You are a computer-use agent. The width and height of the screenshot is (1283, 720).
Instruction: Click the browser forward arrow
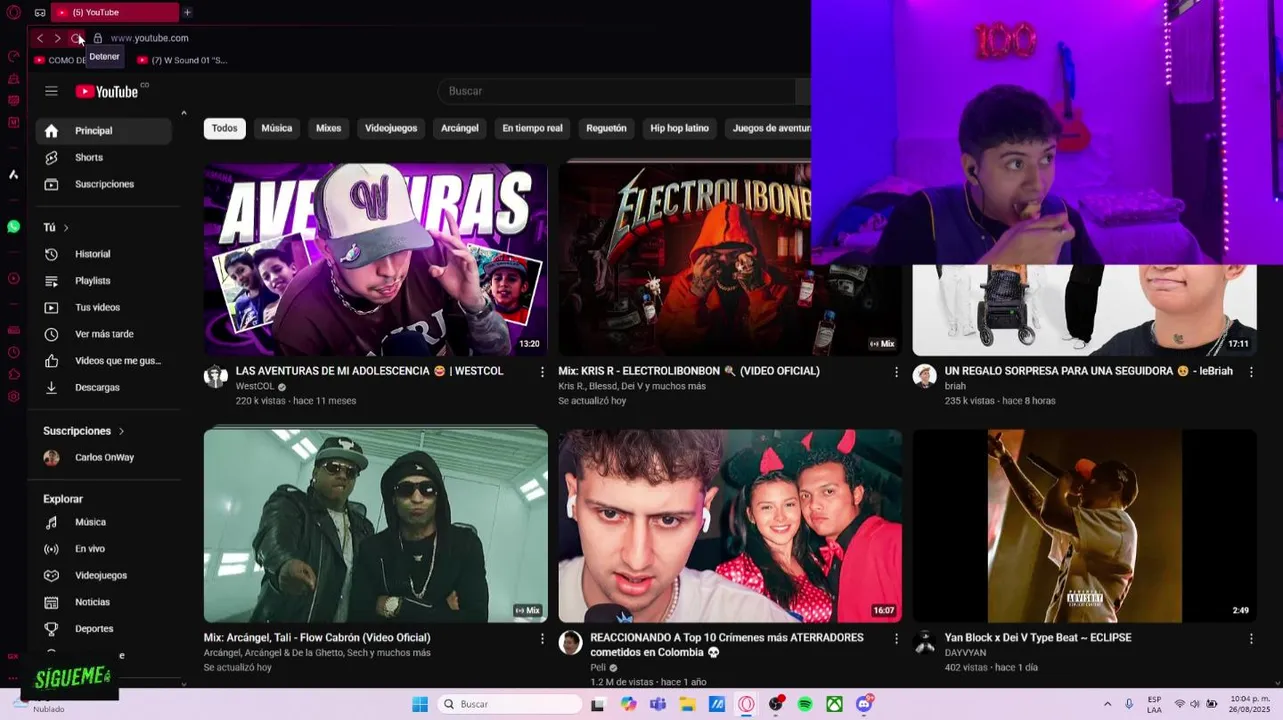[x=57, y=38]
